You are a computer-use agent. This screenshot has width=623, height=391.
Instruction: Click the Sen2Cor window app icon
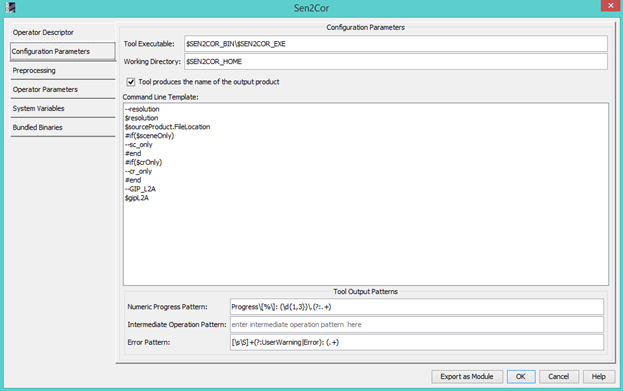tap(10, 8)
